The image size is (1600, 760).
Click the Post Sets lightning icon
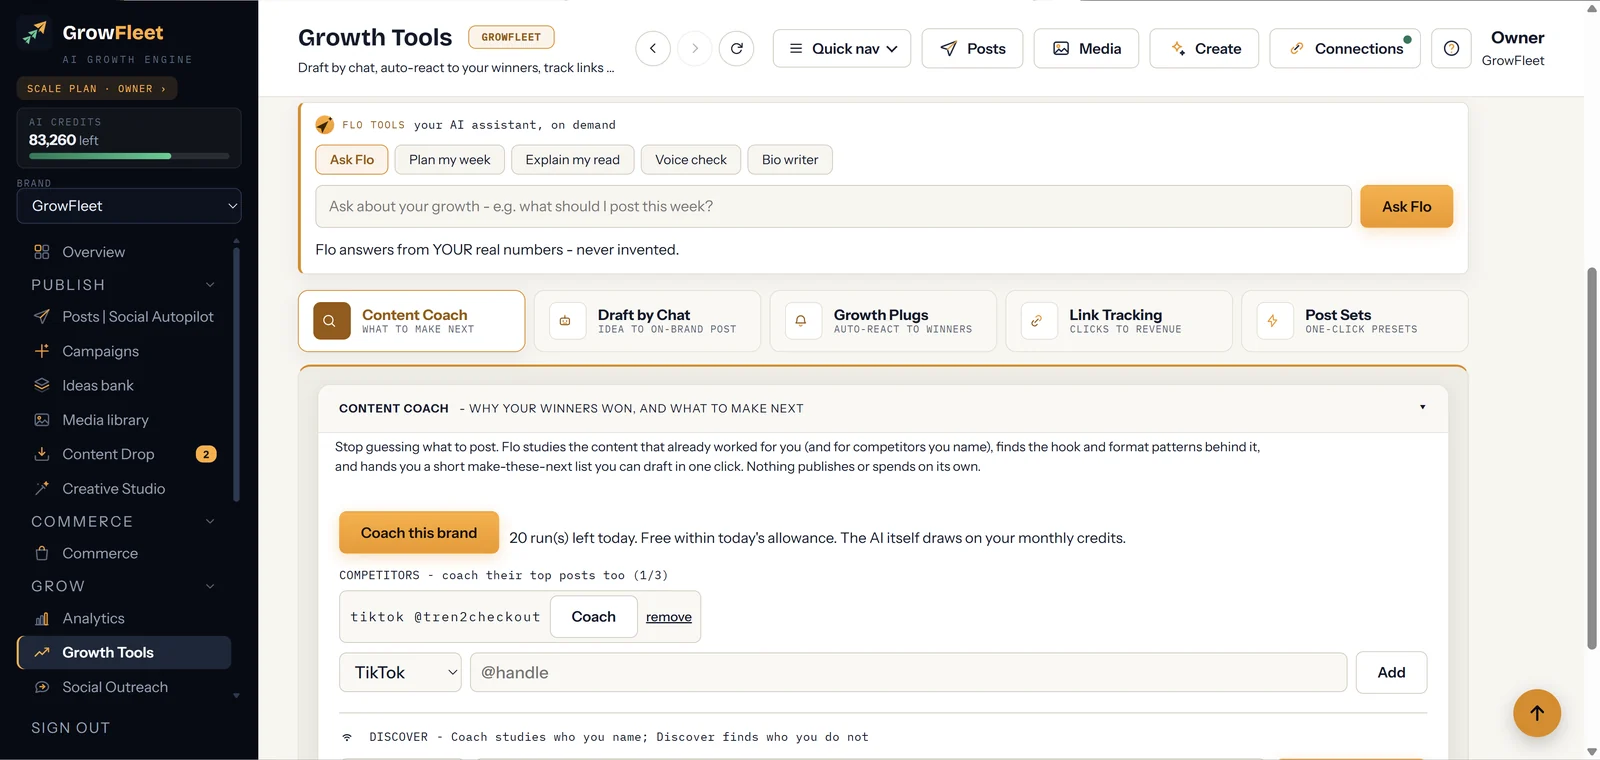(1275, 321)
